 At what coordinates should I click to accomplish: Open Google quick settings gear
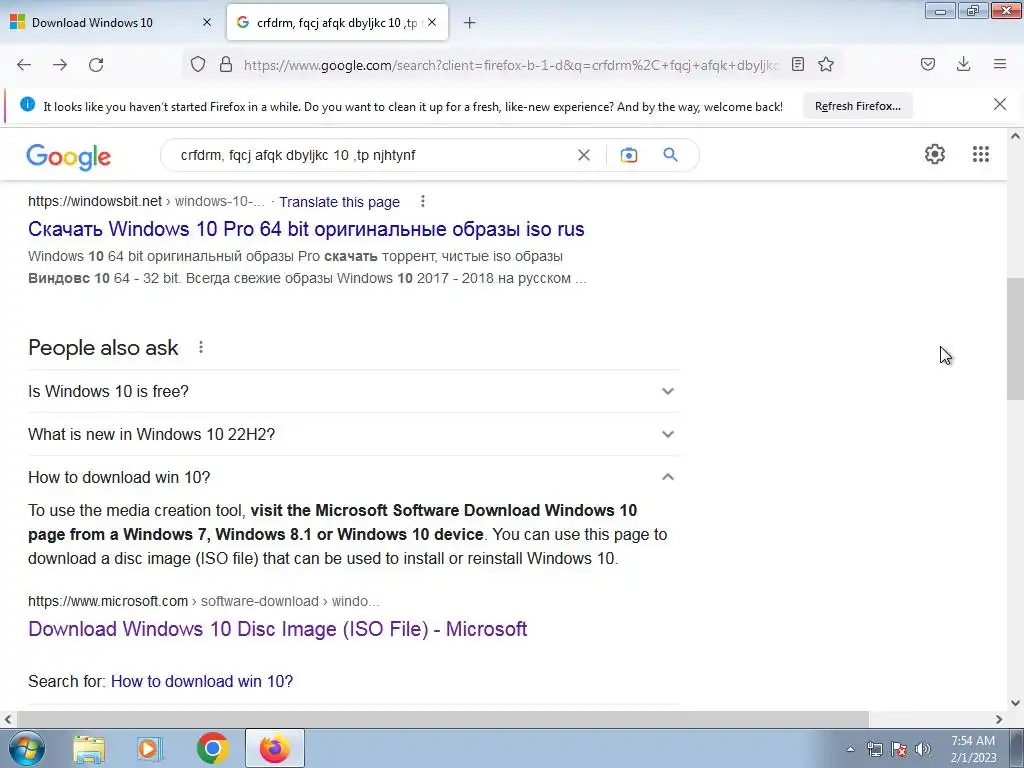[935, 154]
